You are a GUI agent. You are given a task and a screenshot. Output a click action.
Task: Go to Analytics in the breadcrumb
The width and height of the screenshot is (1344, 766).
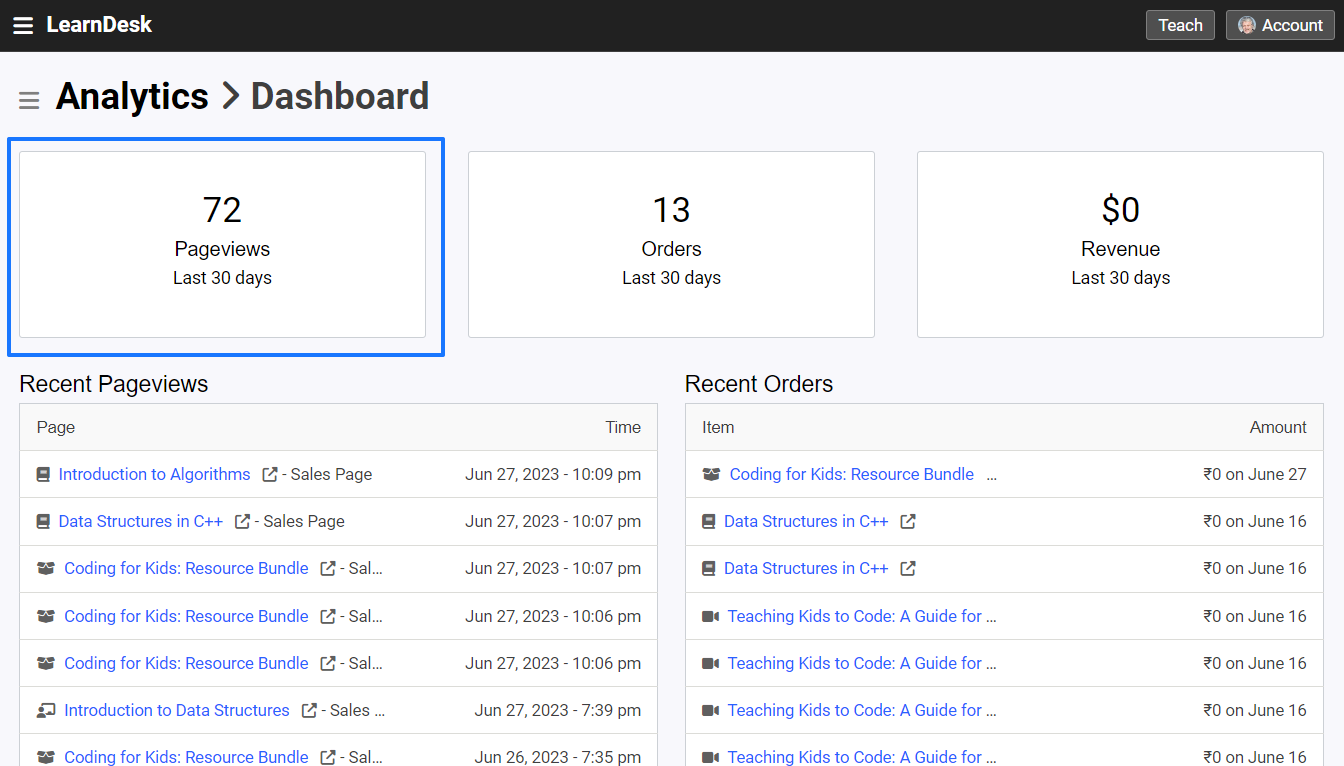click(x=132, y=96)
